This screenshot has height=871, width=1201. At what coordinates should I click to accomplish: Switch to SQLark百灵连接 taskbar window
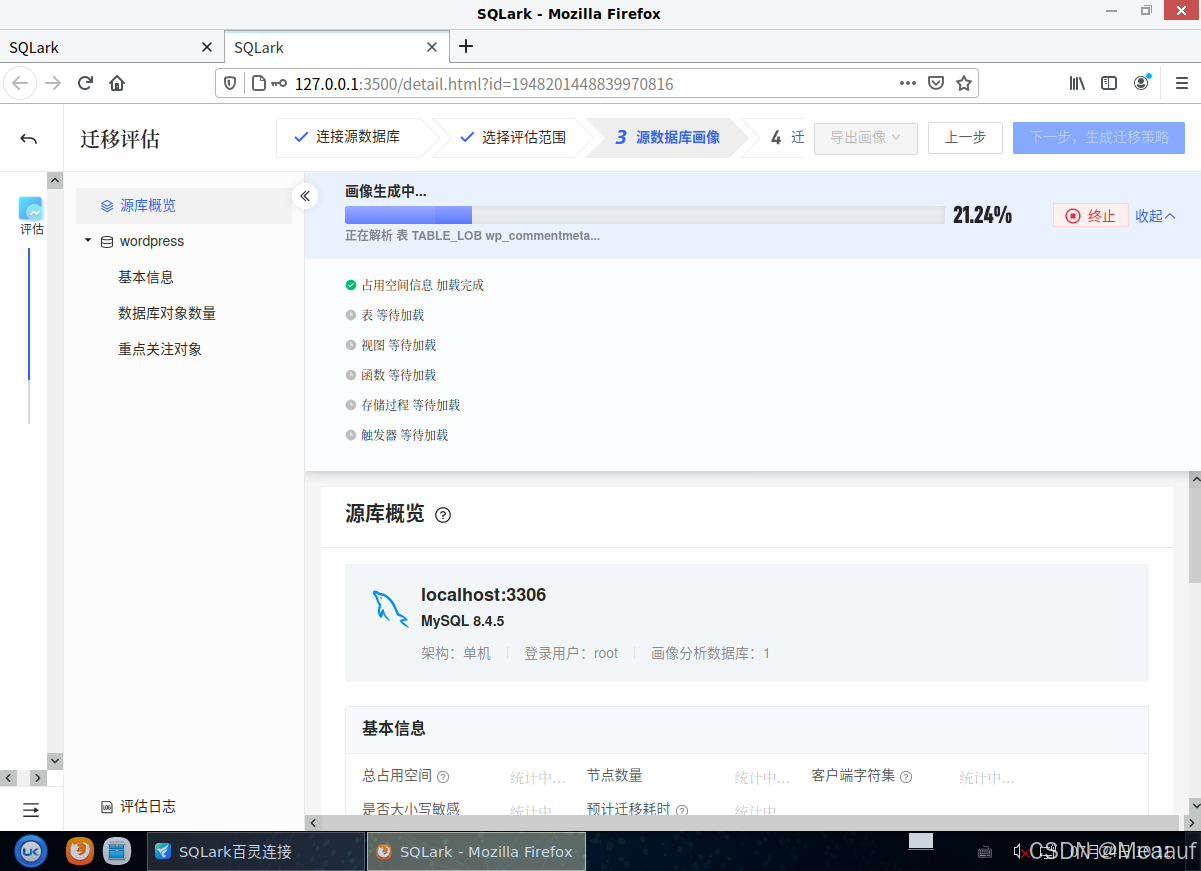(257, 851)
